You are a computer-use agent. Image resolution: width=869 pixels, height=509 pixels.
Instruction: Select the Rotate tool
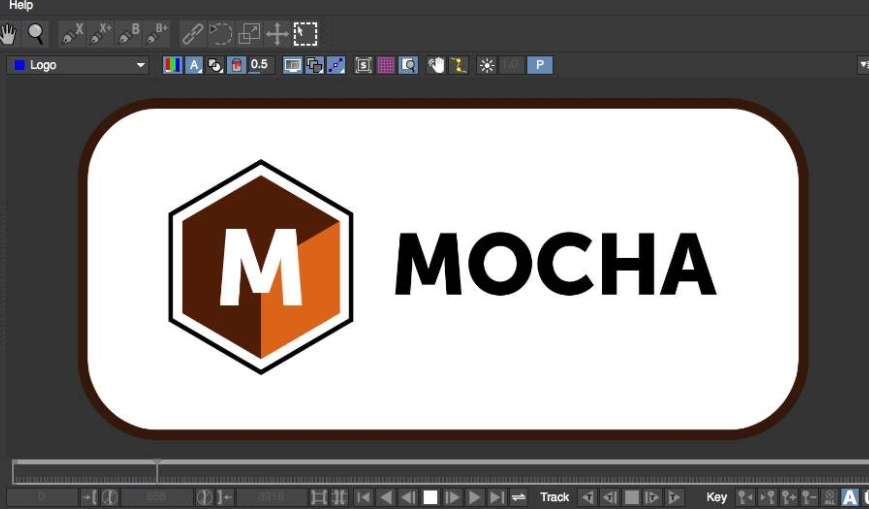221,34
